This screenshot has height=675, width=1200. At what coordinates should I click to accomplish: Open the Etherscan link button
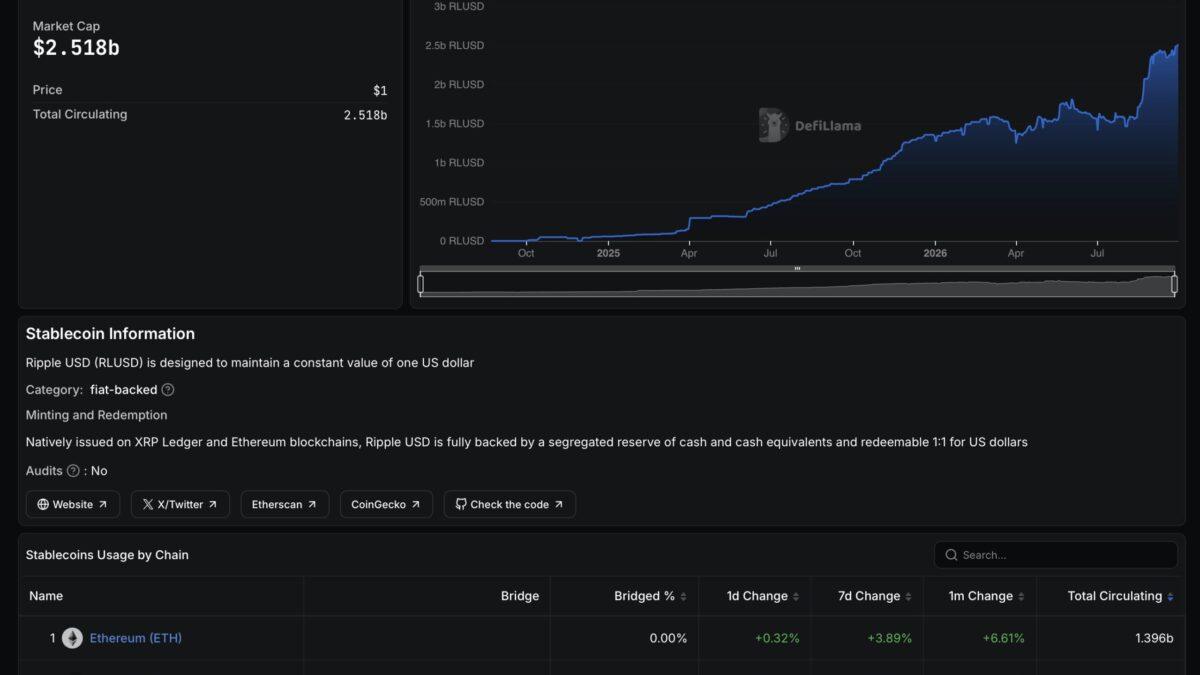285,504
